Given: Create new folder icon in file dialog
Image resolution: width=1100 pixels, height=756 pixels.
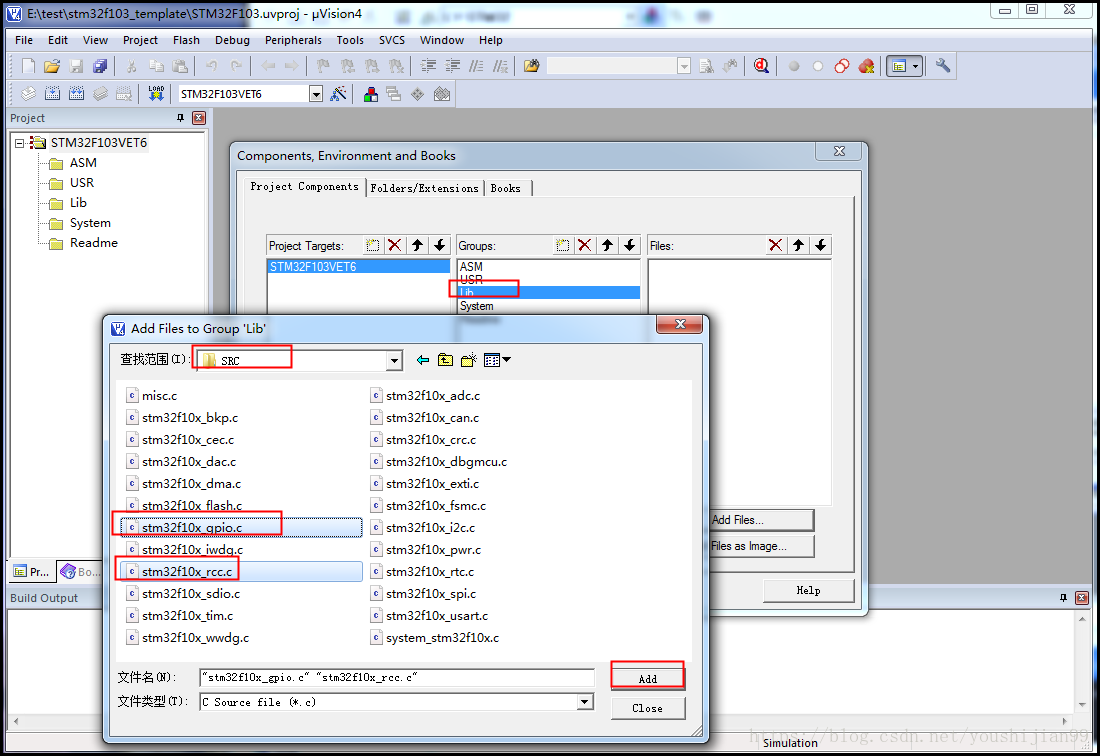Looking at the screenshot, I should (469, 360).
